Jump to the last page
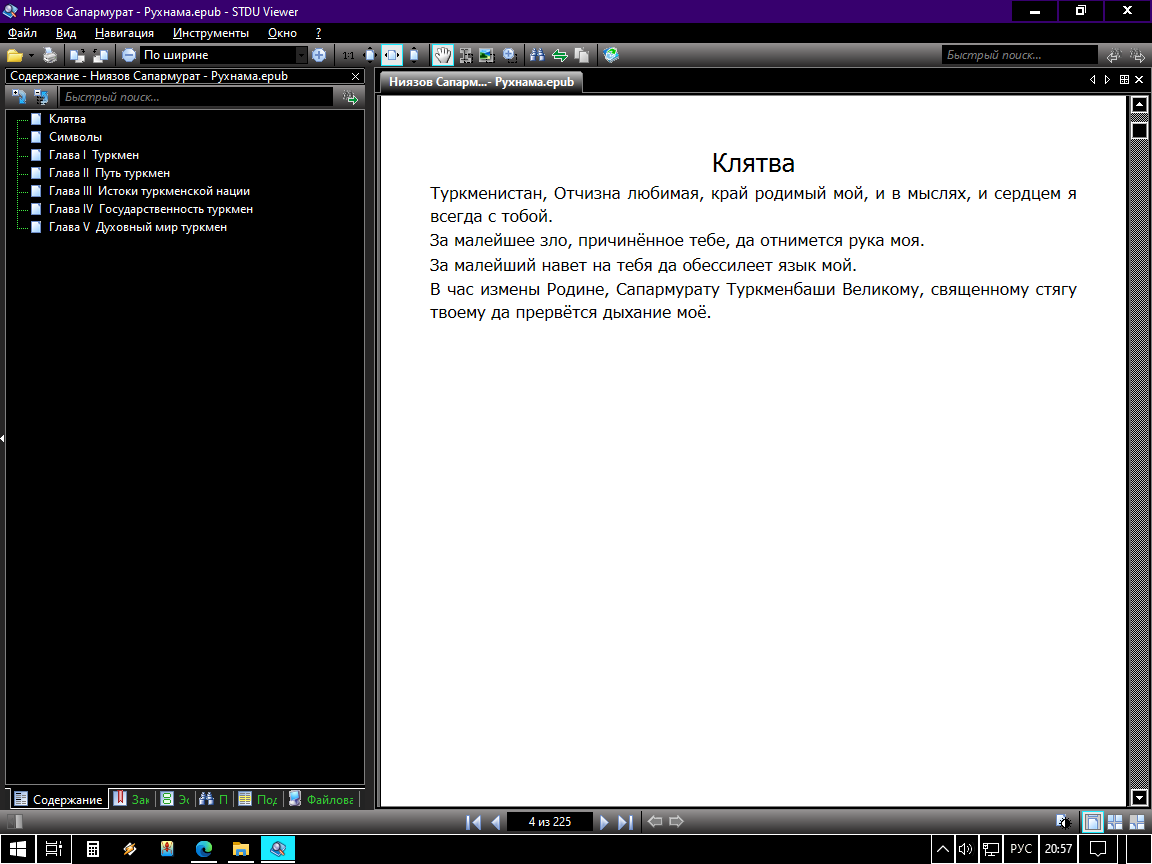This screenshot has height=864, width=1152. tap(625, 822)
